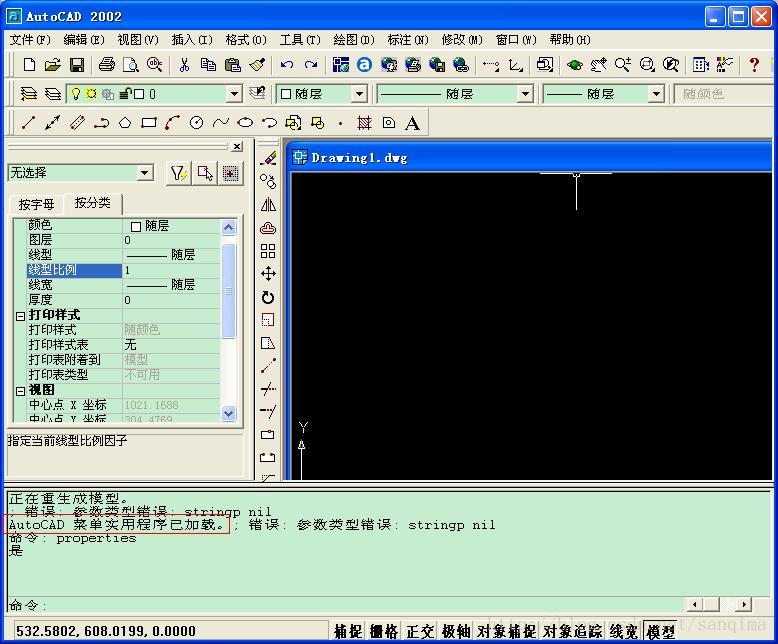Click the Quick Select funnel icon

point(179,173)
